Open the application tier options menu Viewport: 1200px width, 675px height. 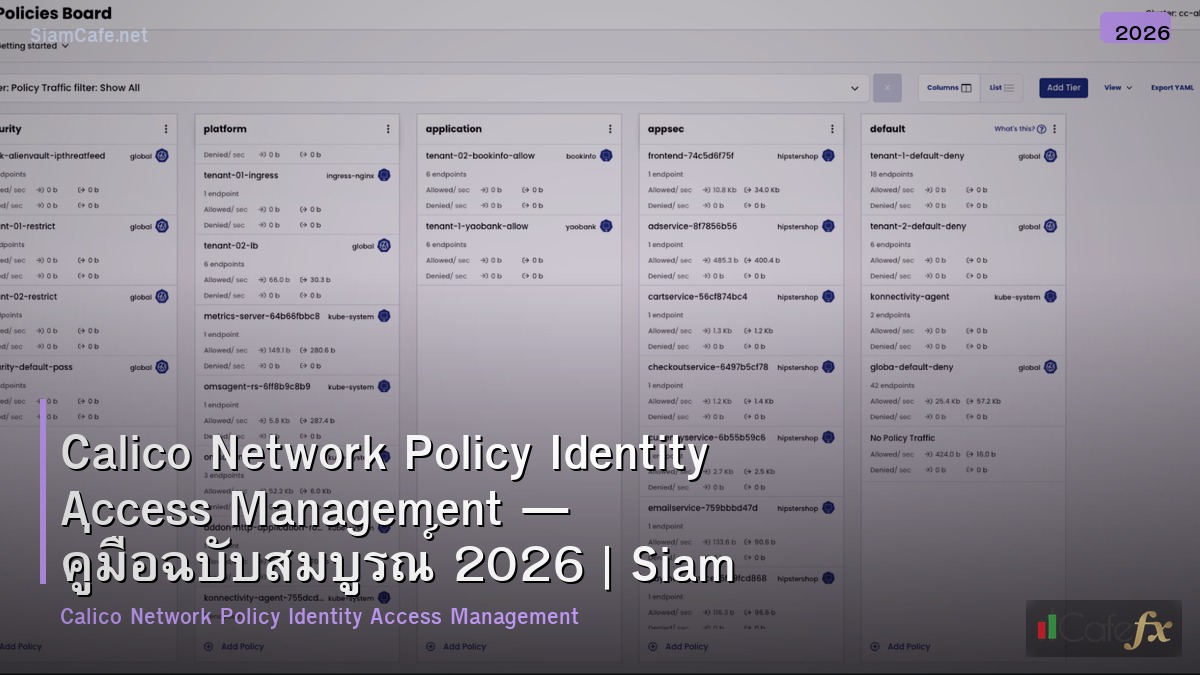click(608, 128)
